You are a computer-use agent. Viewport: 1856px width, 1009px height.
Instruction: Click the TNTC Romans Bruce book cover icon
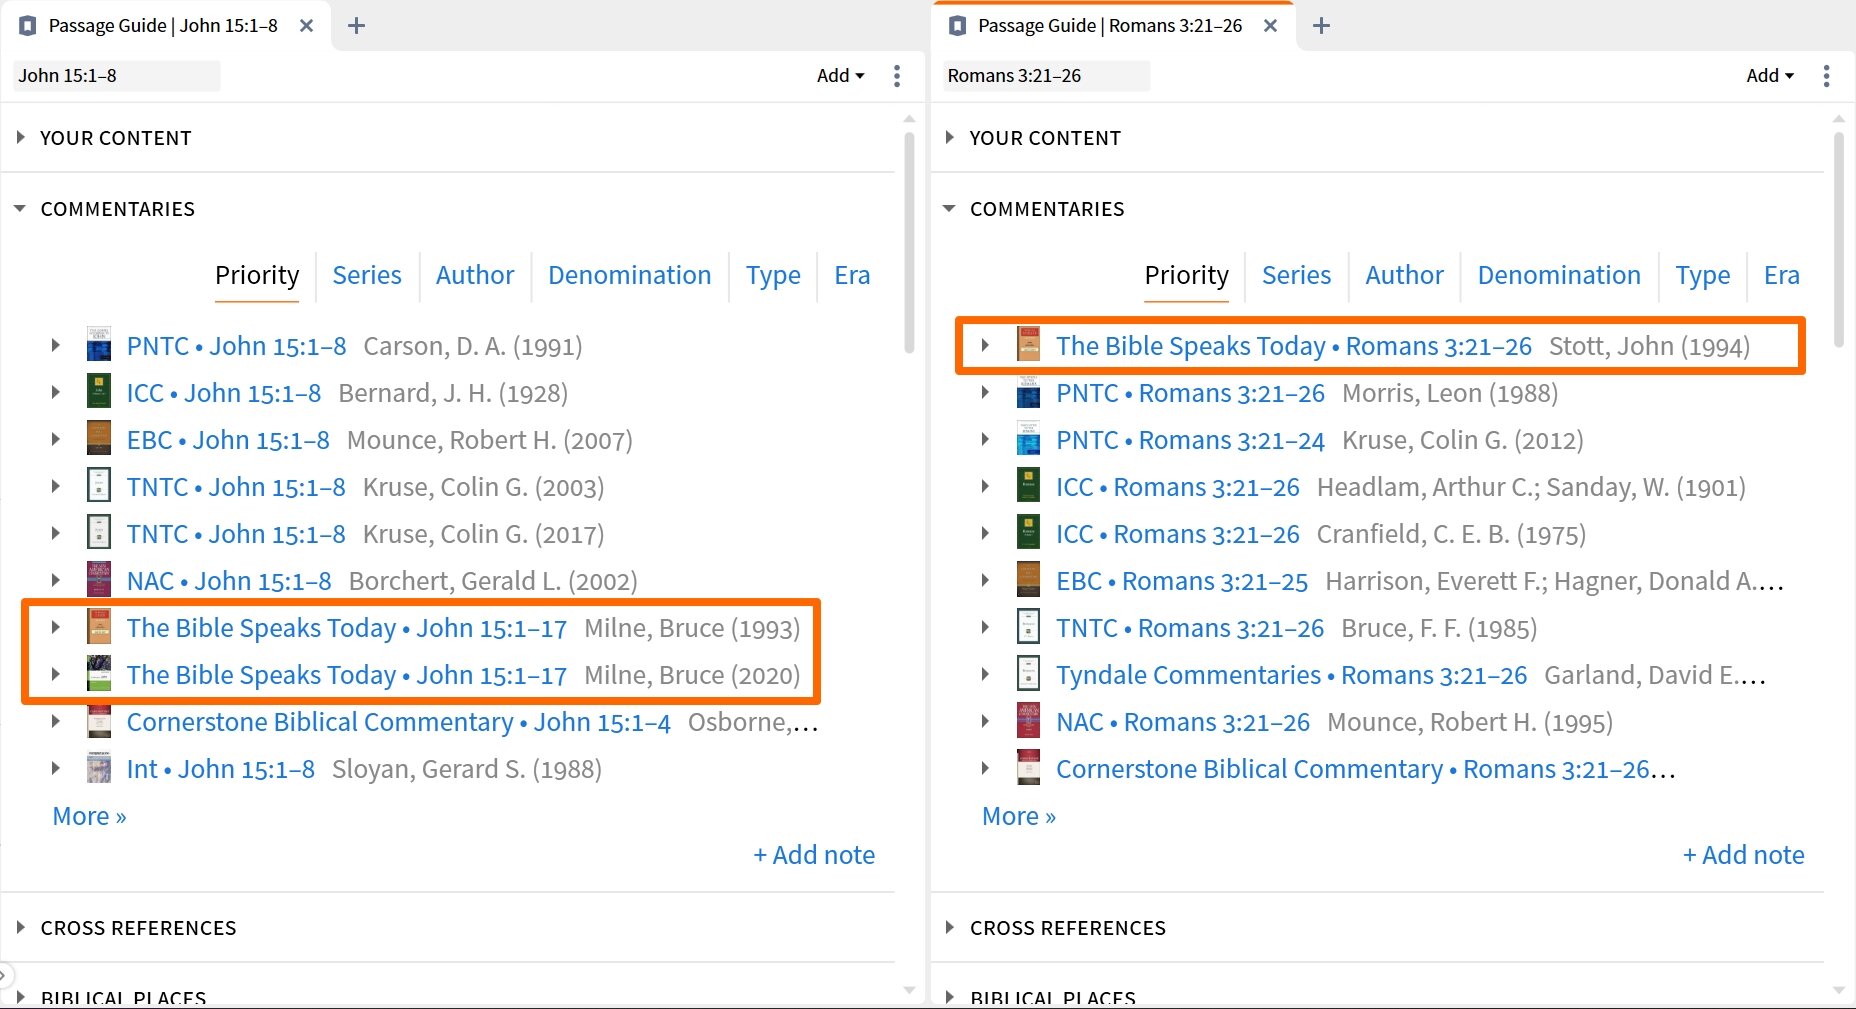click(x=1029, y=628)
